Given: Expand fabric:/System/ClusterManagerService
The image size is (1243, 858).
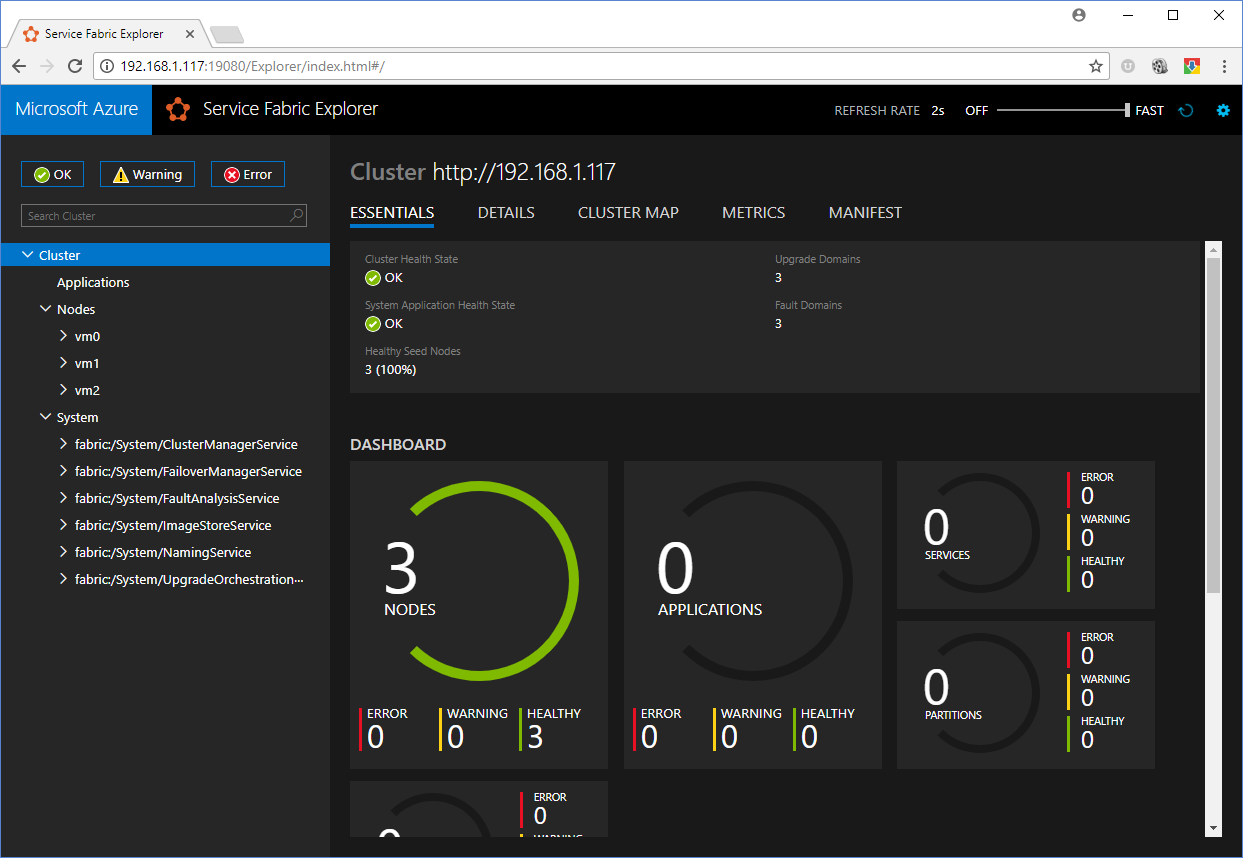Looking at the screenshot, I should pyautogui.click(x=63, y=444).
